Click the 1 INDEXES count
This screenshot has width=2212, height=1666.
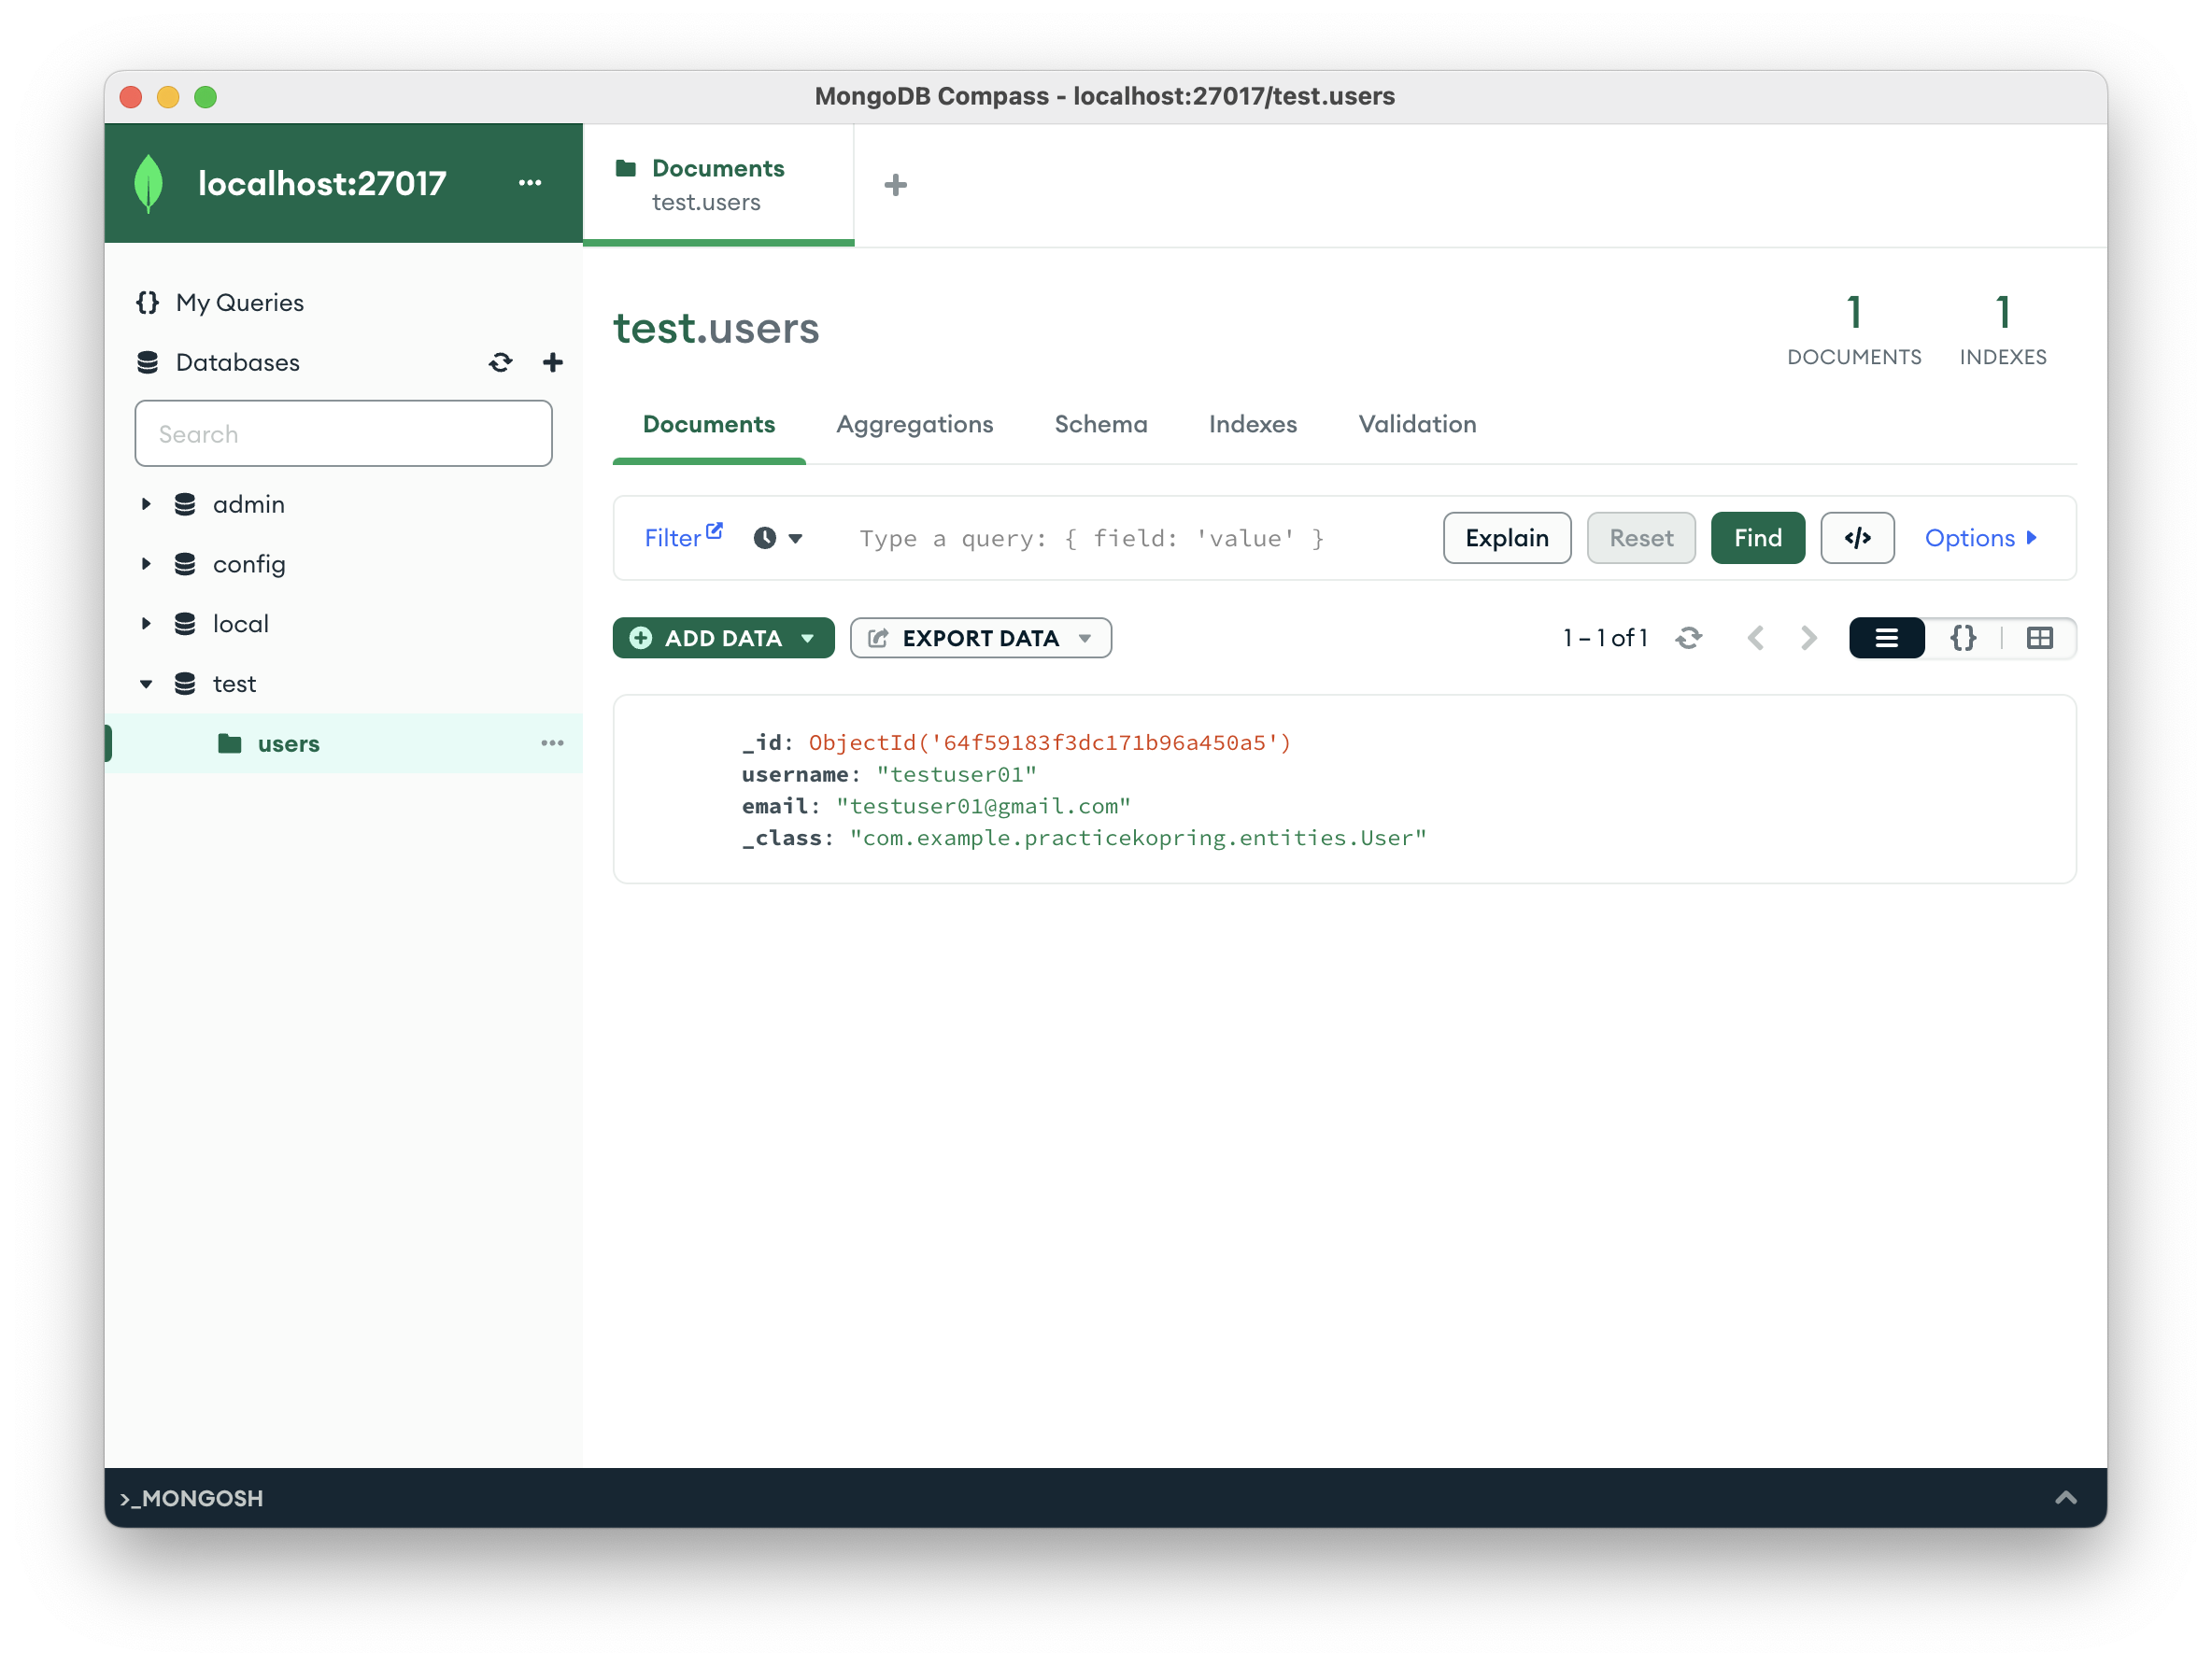[x=2002, y=330]
